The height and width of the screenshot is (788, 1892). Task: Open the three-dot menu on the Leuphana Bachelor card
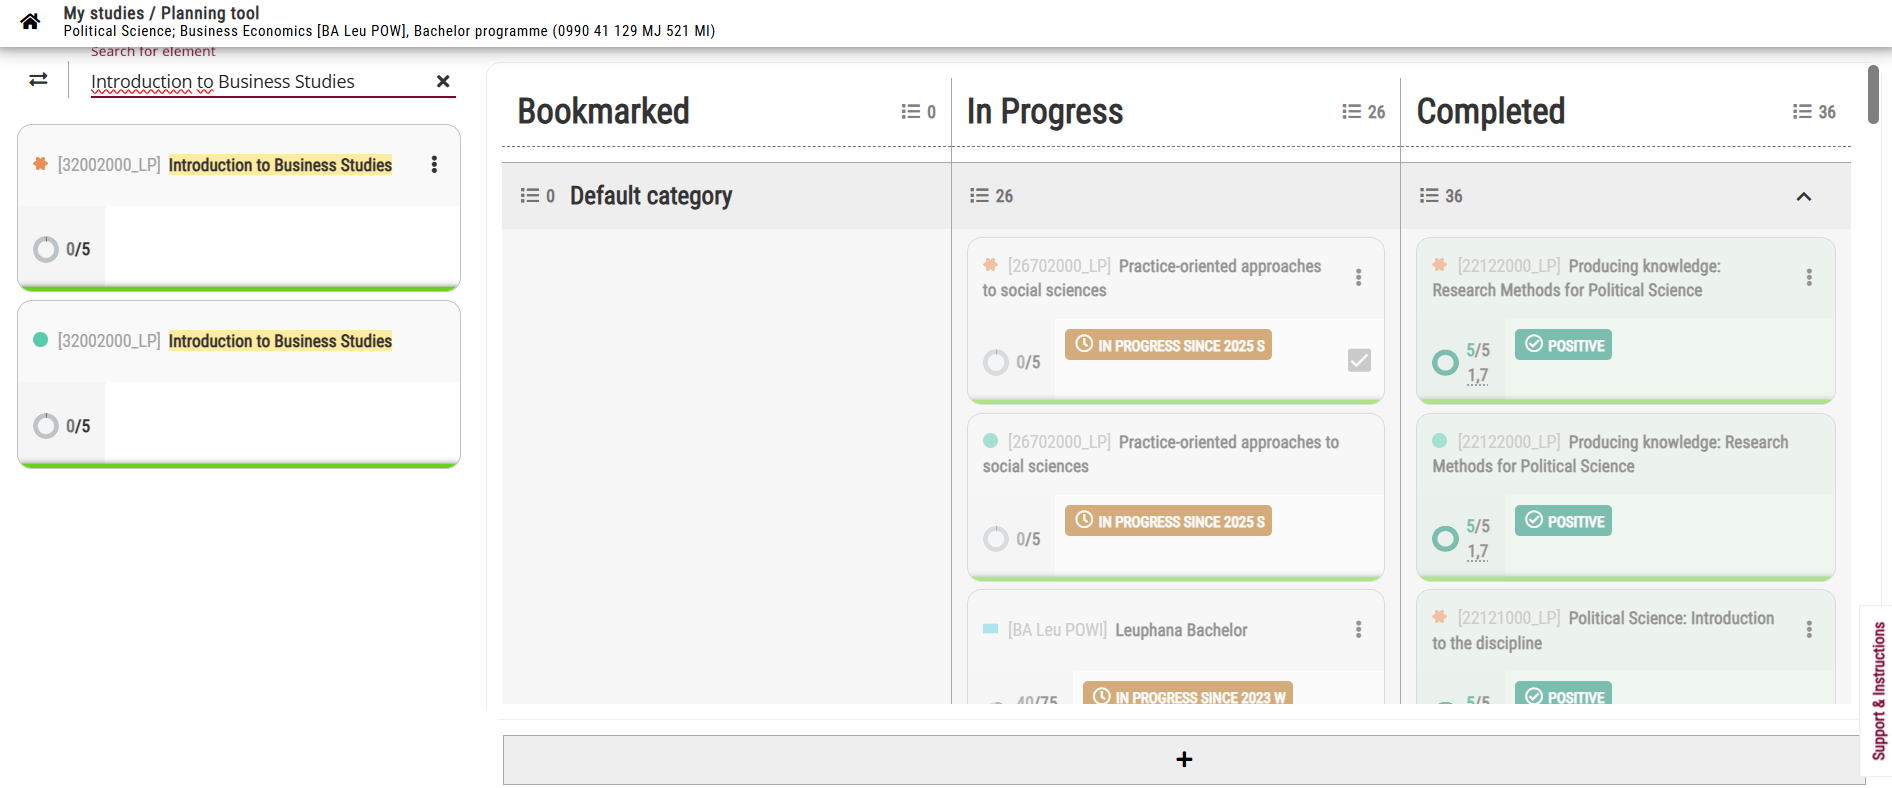[1358, 629]
